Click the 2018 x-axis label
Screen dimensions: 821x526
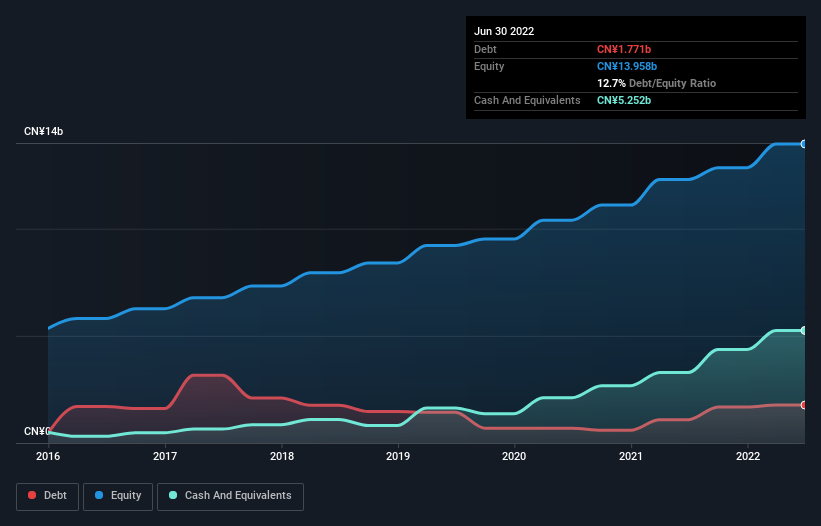coord(282,456)
